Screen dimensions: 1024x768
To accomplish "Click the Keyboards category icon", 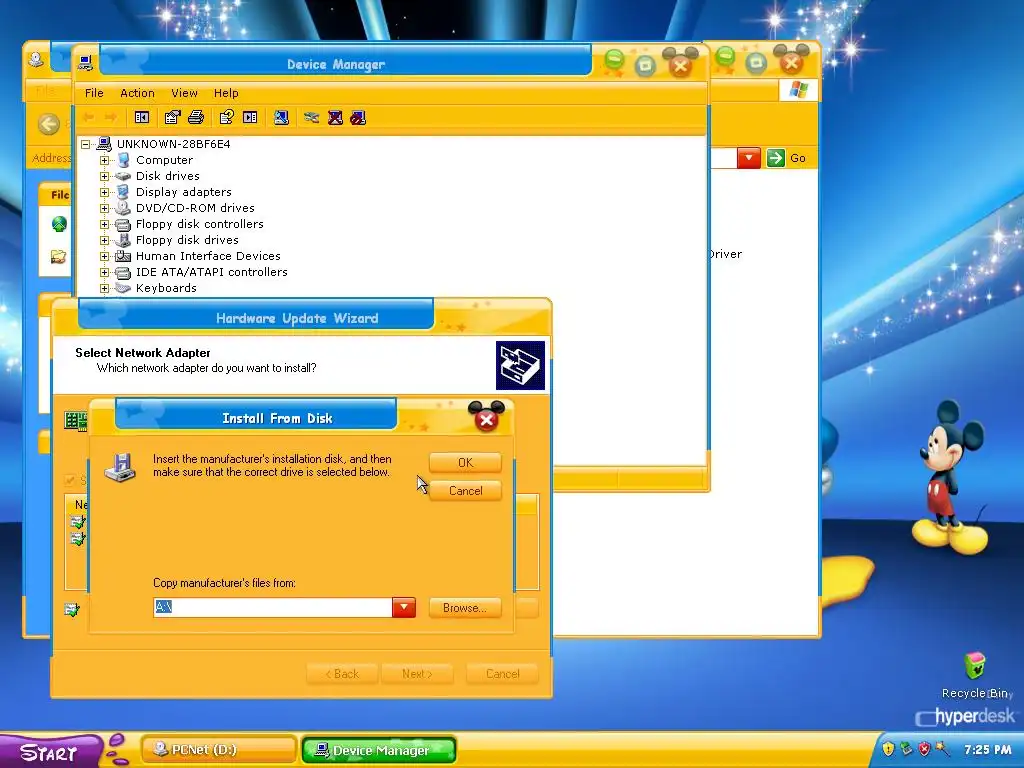I will point(123,288).
